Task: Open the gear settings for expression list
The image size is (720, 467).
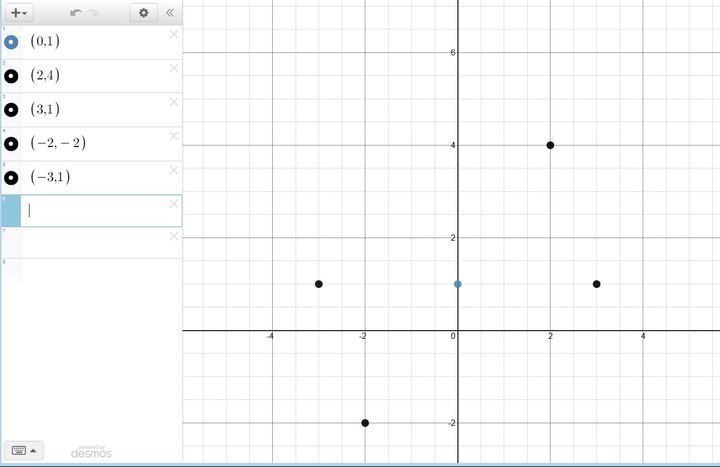Action: [x=144, y=13]
